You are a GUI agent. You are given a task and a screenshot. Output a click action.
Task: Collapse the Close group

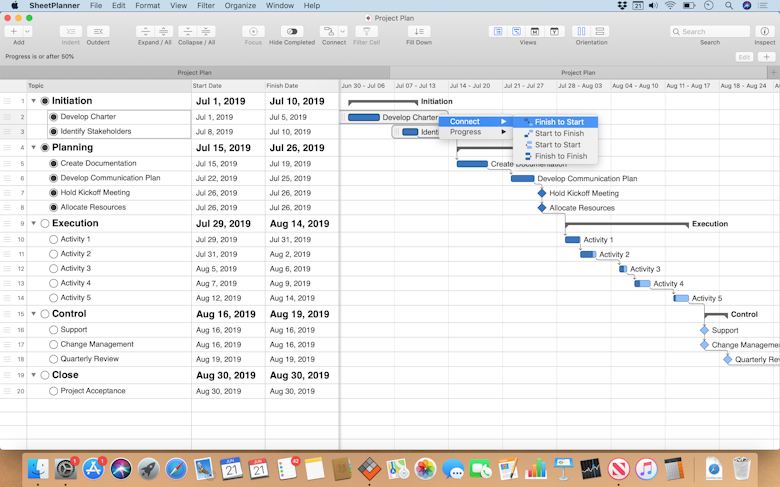(33, 375)
